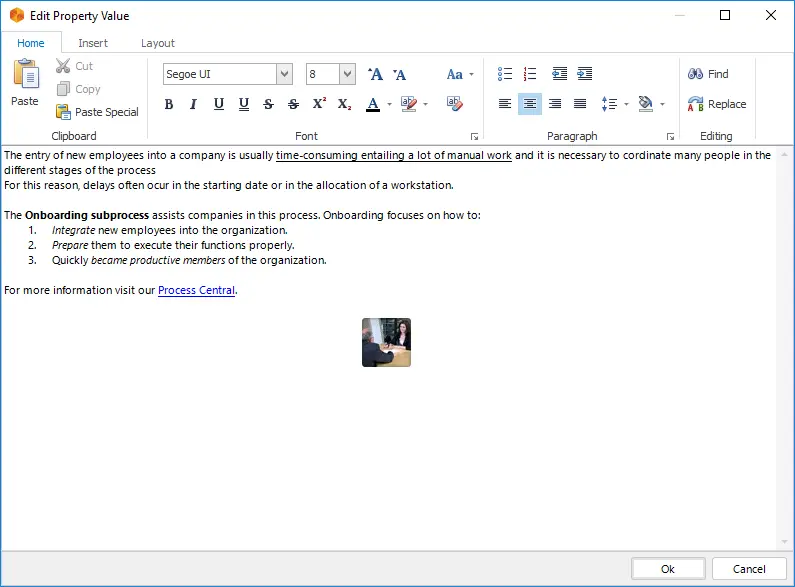Insert bulleted list
This screenshot has height=587, width=795.
click(x=504, y=74)
